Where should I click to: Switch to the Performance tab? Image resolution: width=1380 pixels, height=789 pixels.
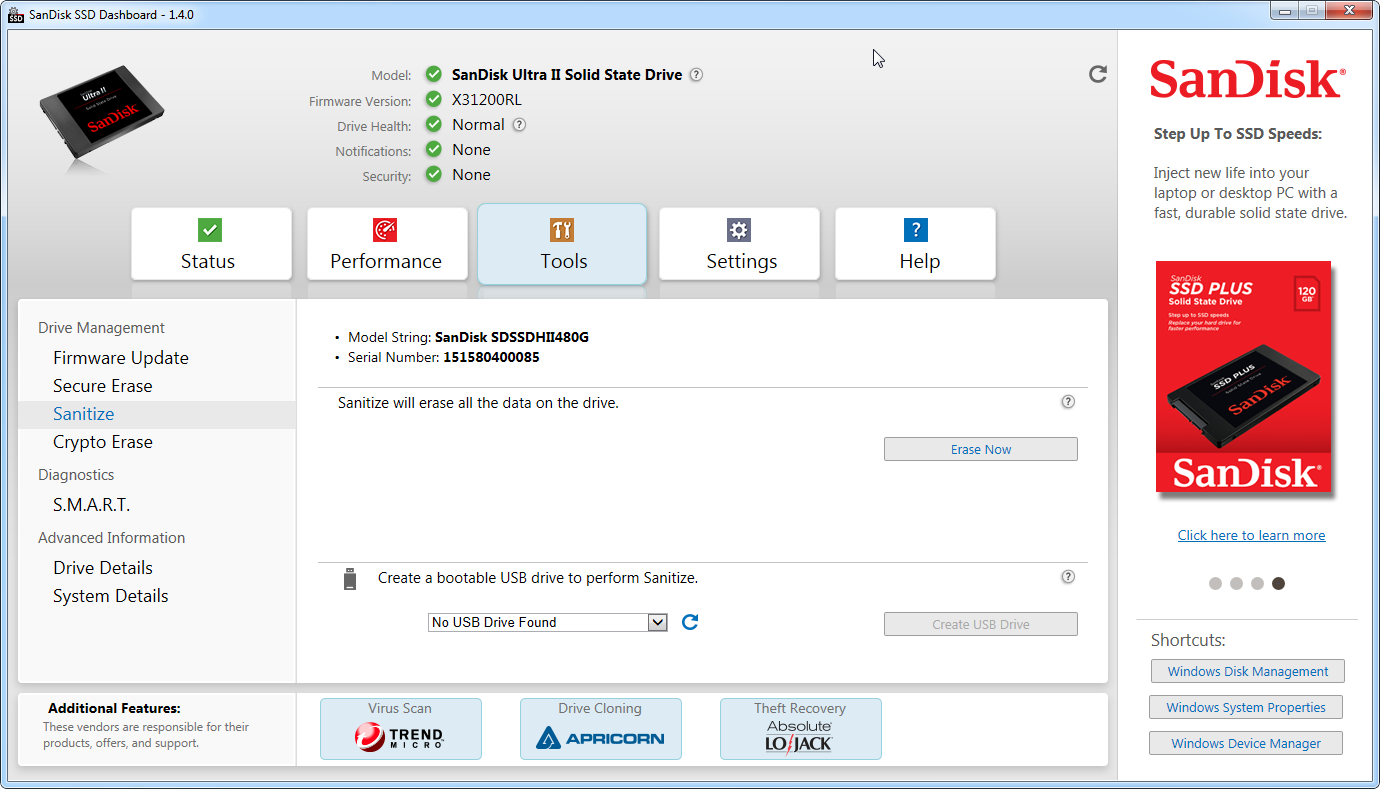tap(387, 244)
